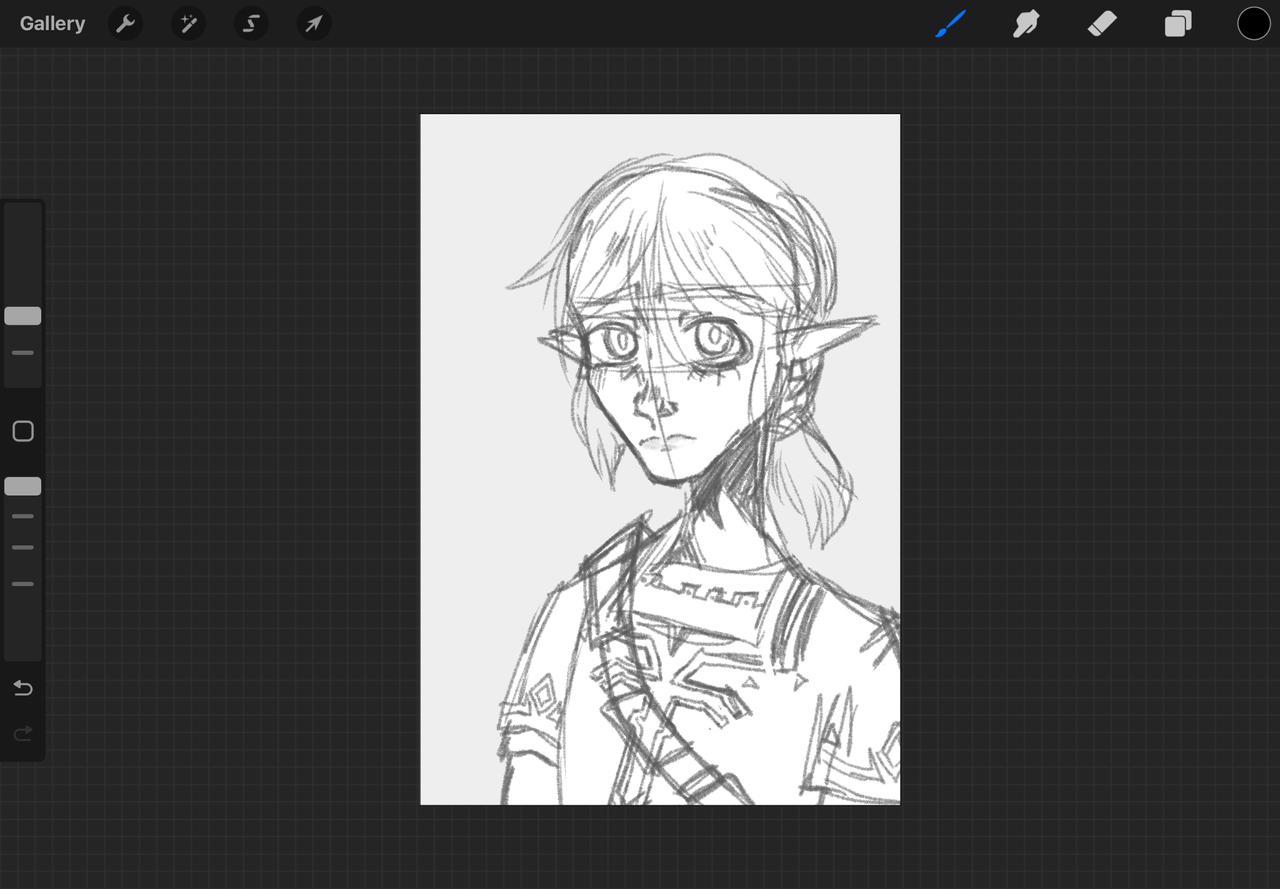Return to the Gallery
Viewport: 1280px width, 889px height.
(52, 24)
